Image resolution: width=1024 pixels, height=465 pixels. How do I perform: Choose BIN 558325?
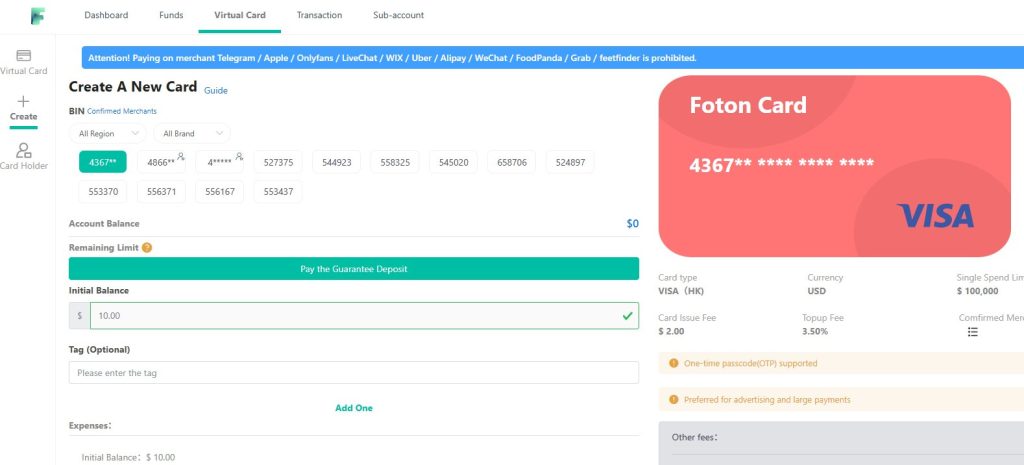click(395, 162)
